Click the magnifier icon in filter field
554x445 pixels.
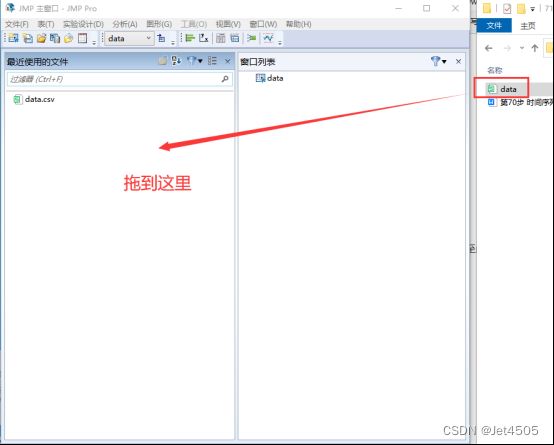225,79
